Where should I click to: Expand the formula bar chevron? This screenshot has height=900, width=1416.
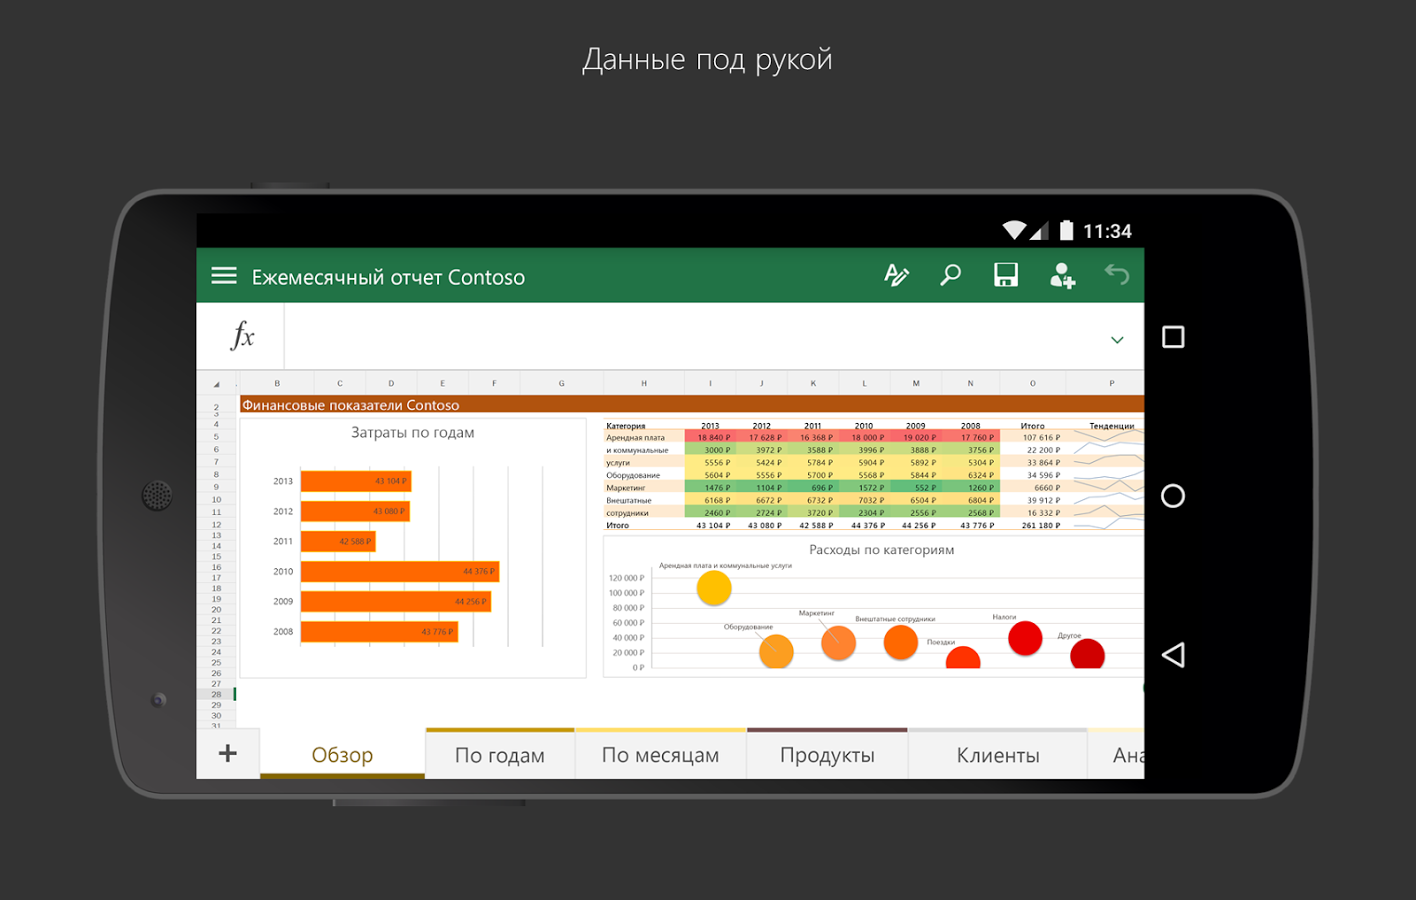pyautogui.click(x=1117, y=340)
